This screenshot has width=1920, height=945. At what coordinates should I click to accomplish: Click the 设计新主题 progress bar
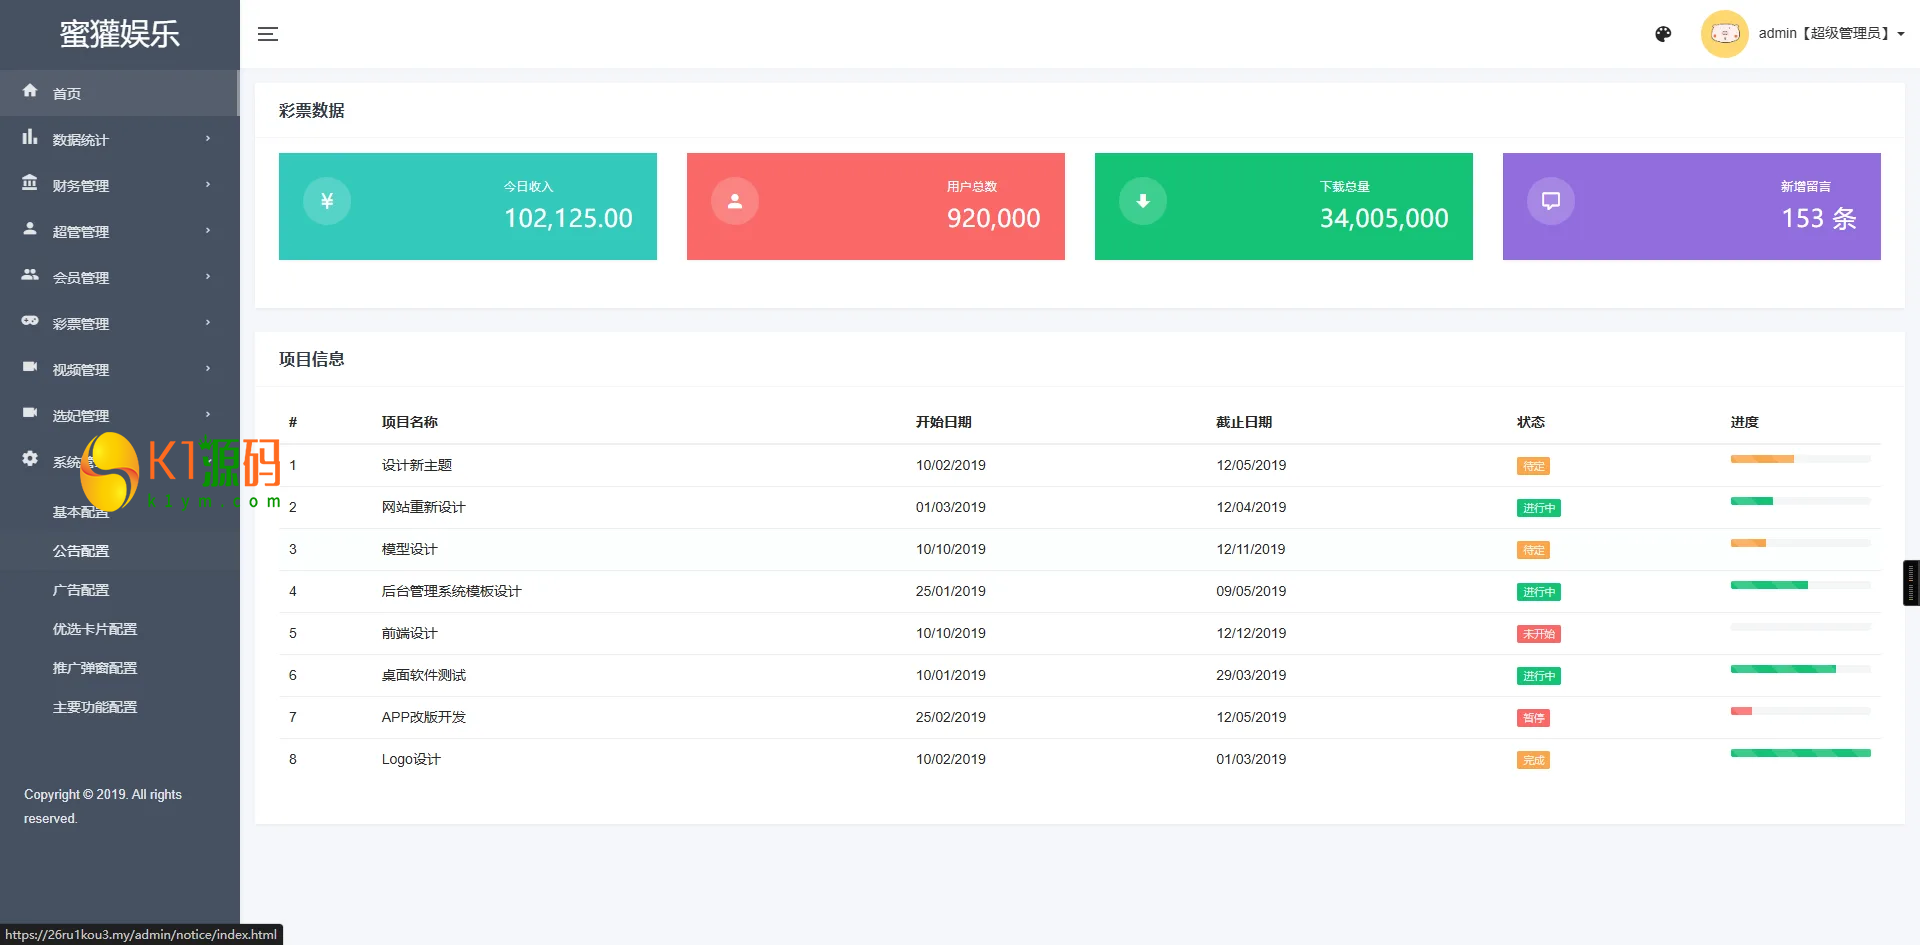point(1800,459)
